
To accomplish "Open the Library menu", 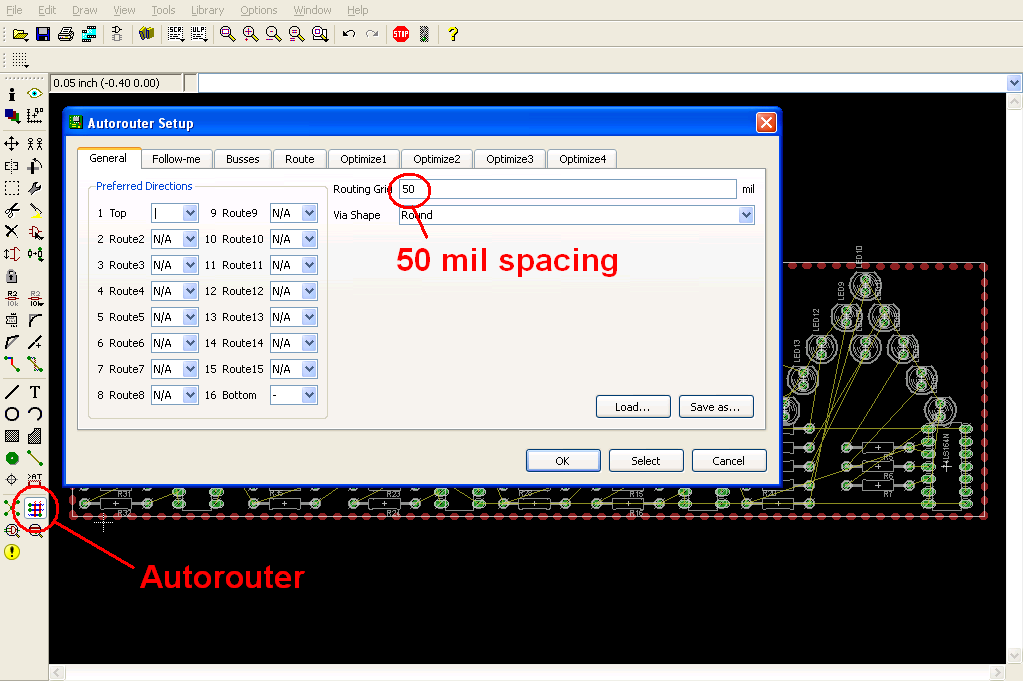I will coord(208,10).
